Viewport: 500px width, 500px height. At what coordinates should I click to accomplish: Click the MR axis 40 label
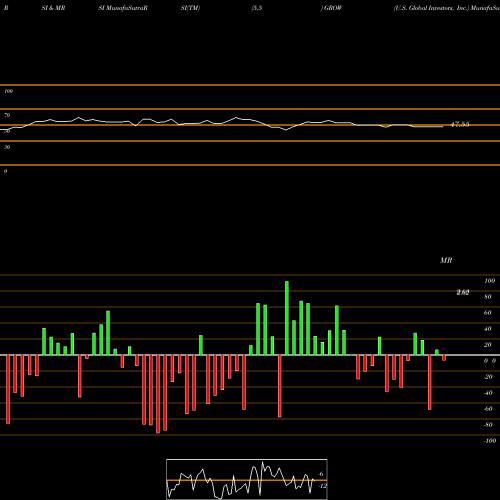point(488,329)
